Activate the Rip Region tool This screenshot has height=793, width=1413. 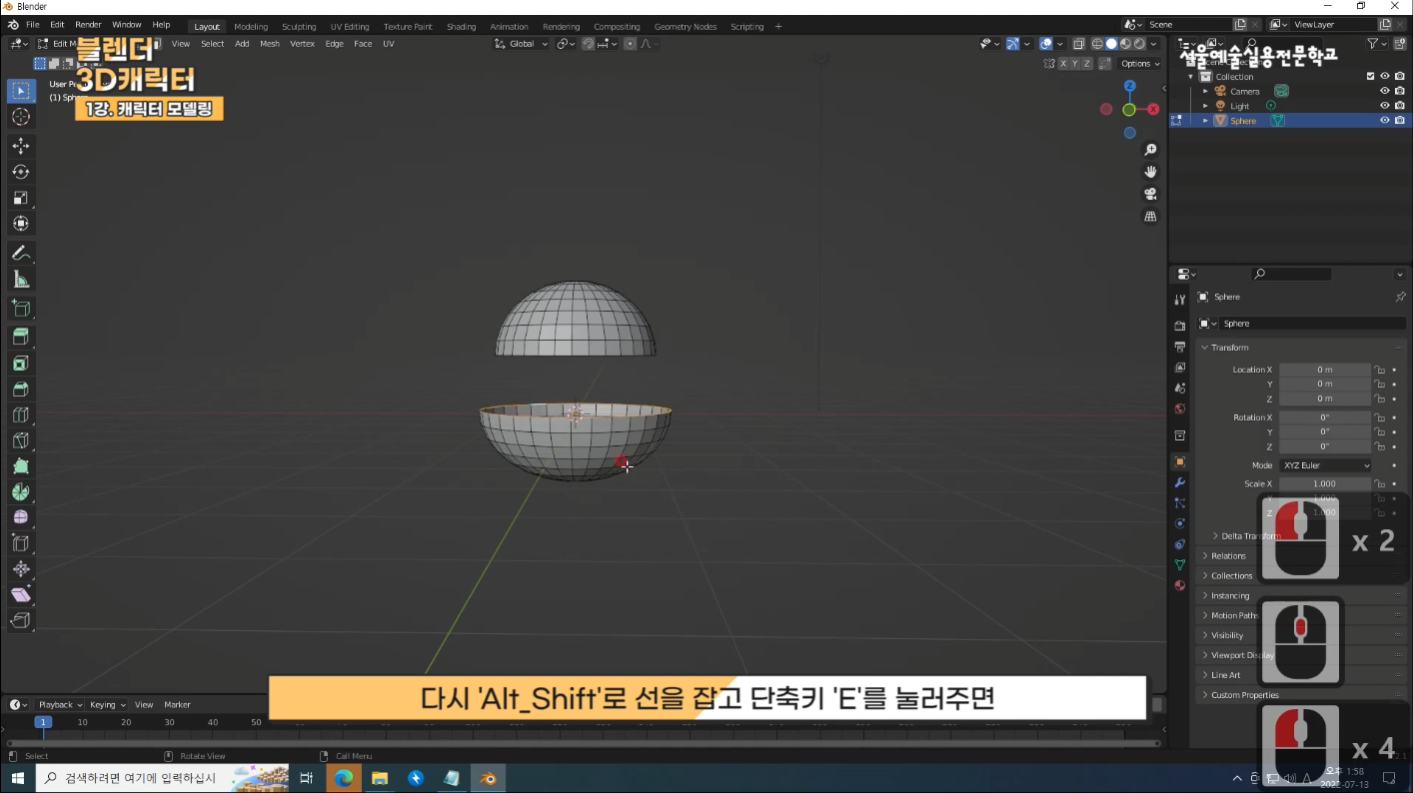[x=21, y=621]
